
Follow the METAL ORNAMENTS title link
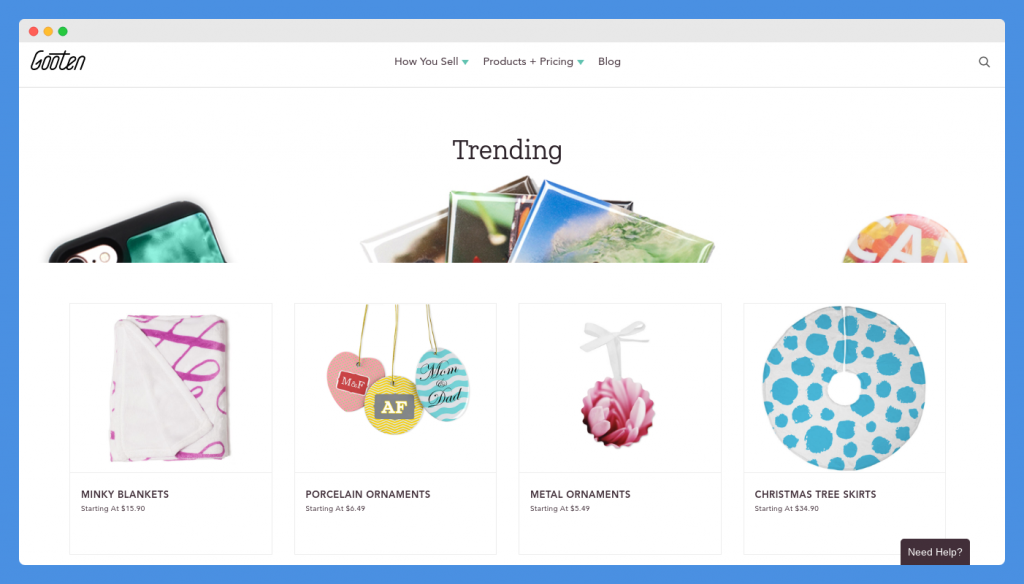(x=580, y=495)
